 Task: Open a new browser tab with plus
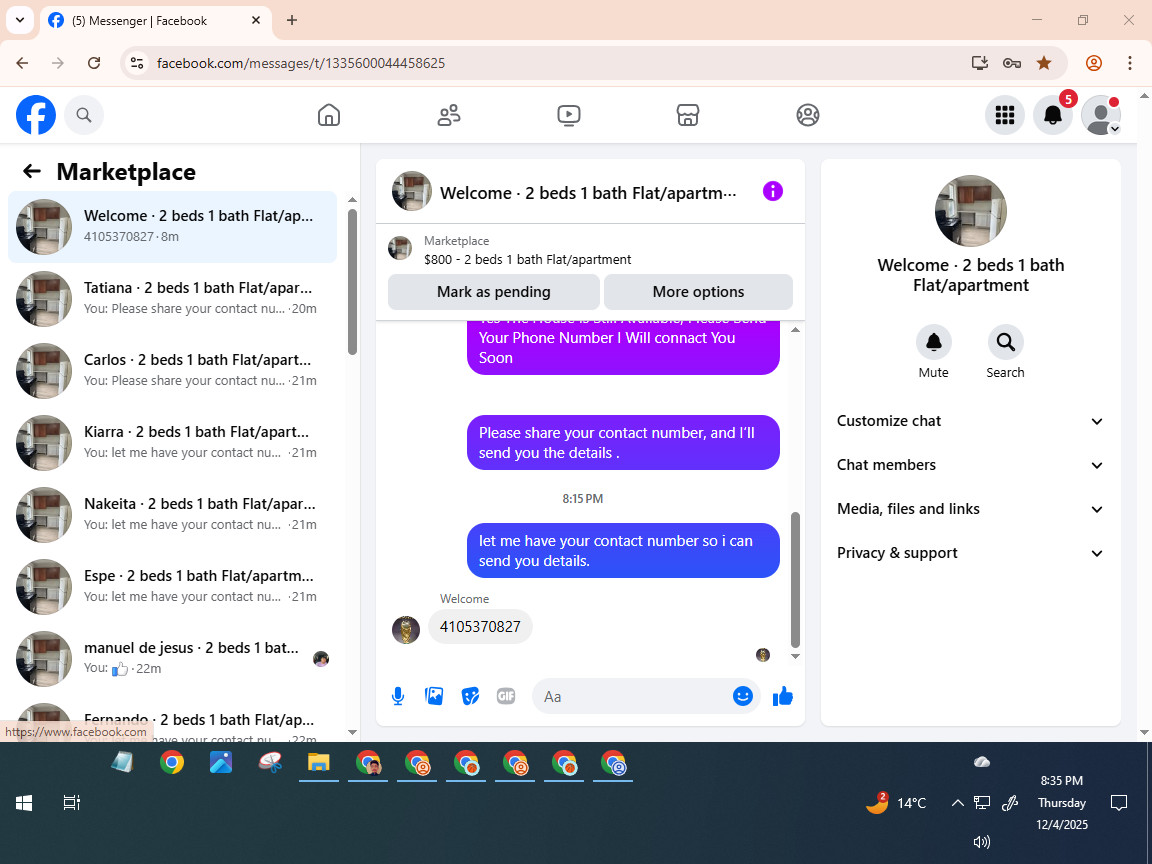coord(292,21)
